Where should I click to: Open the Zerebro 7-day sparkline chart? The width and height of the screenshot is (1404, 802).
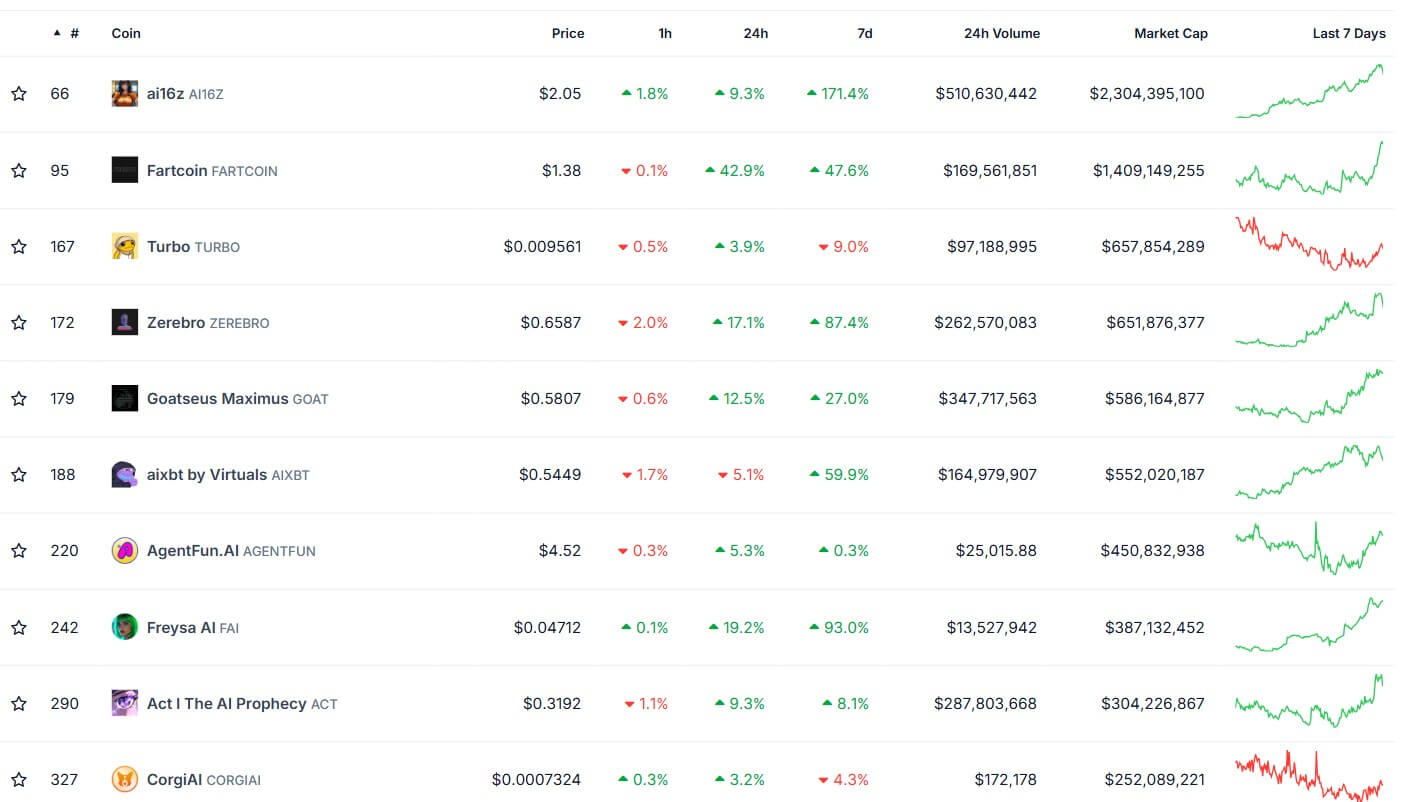point(1309,320)
